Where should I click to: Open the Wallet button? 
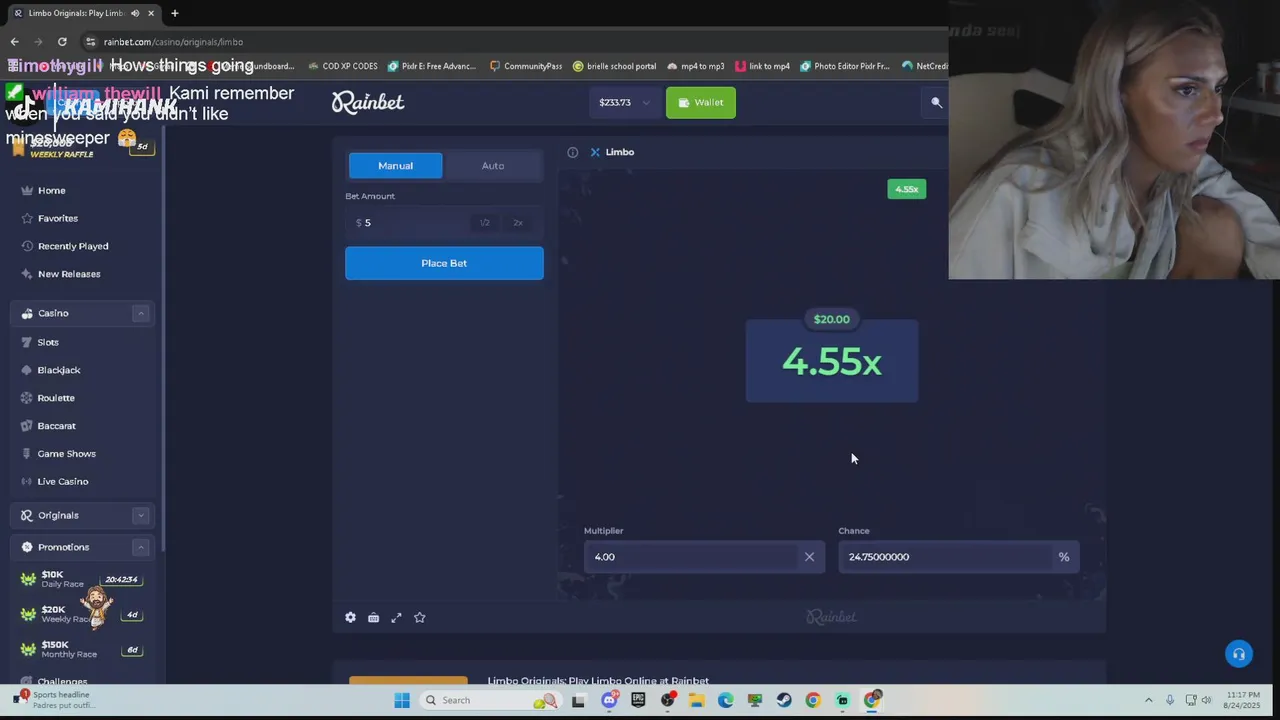[x=701, y=102]
